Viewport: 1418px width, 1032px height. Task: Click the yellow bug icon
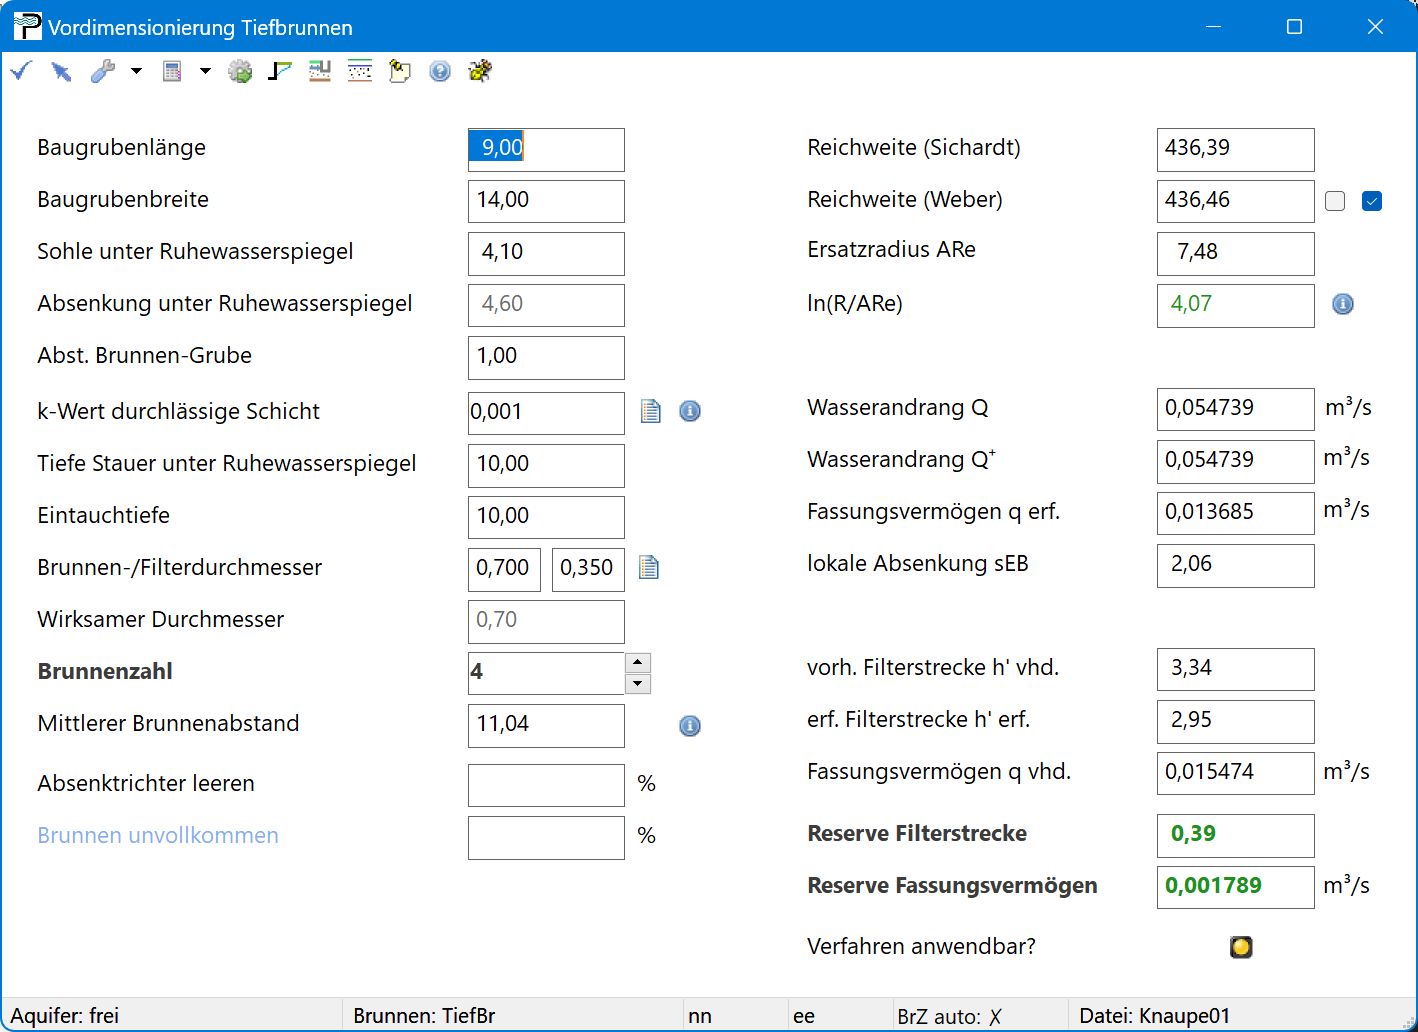point(480,71)
